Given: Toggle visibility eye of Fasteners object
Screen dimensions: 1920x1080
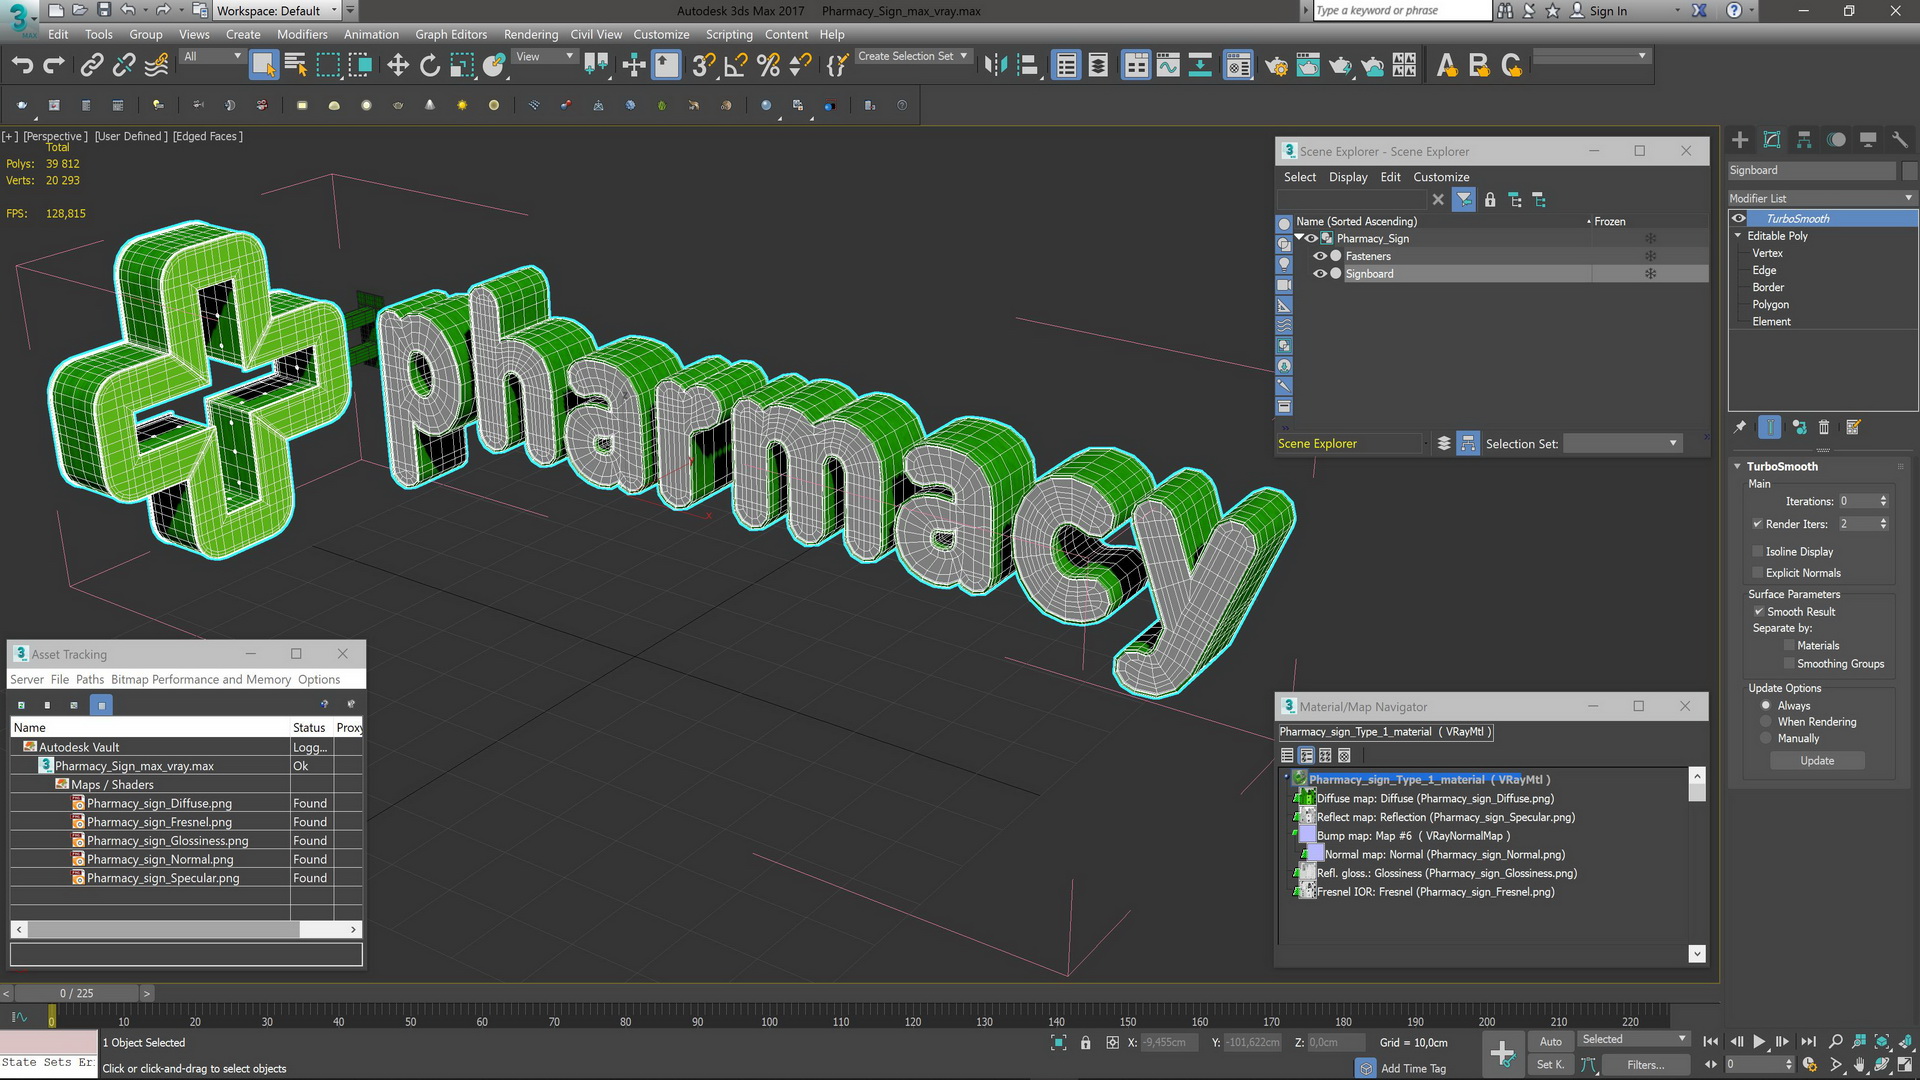Looking at the screenshot, I should point(1319,256).
